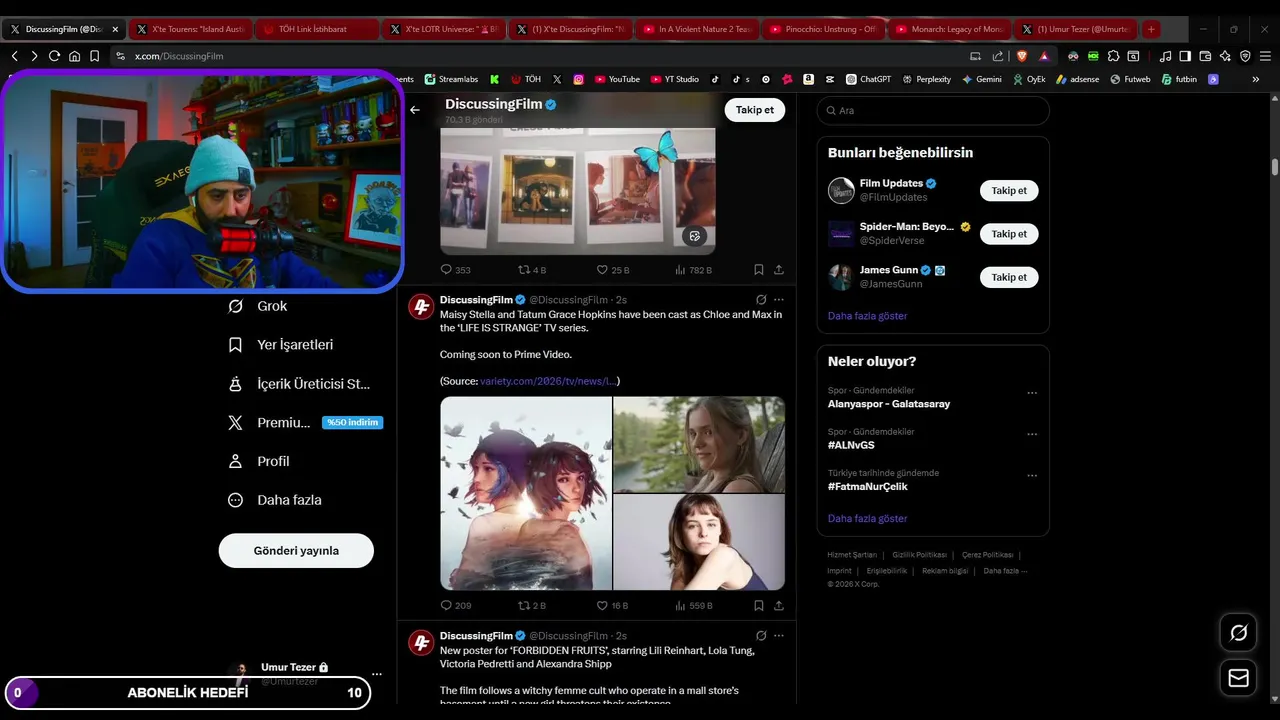Click Grok icon on Forbidden Fruits post

point(761,636)
